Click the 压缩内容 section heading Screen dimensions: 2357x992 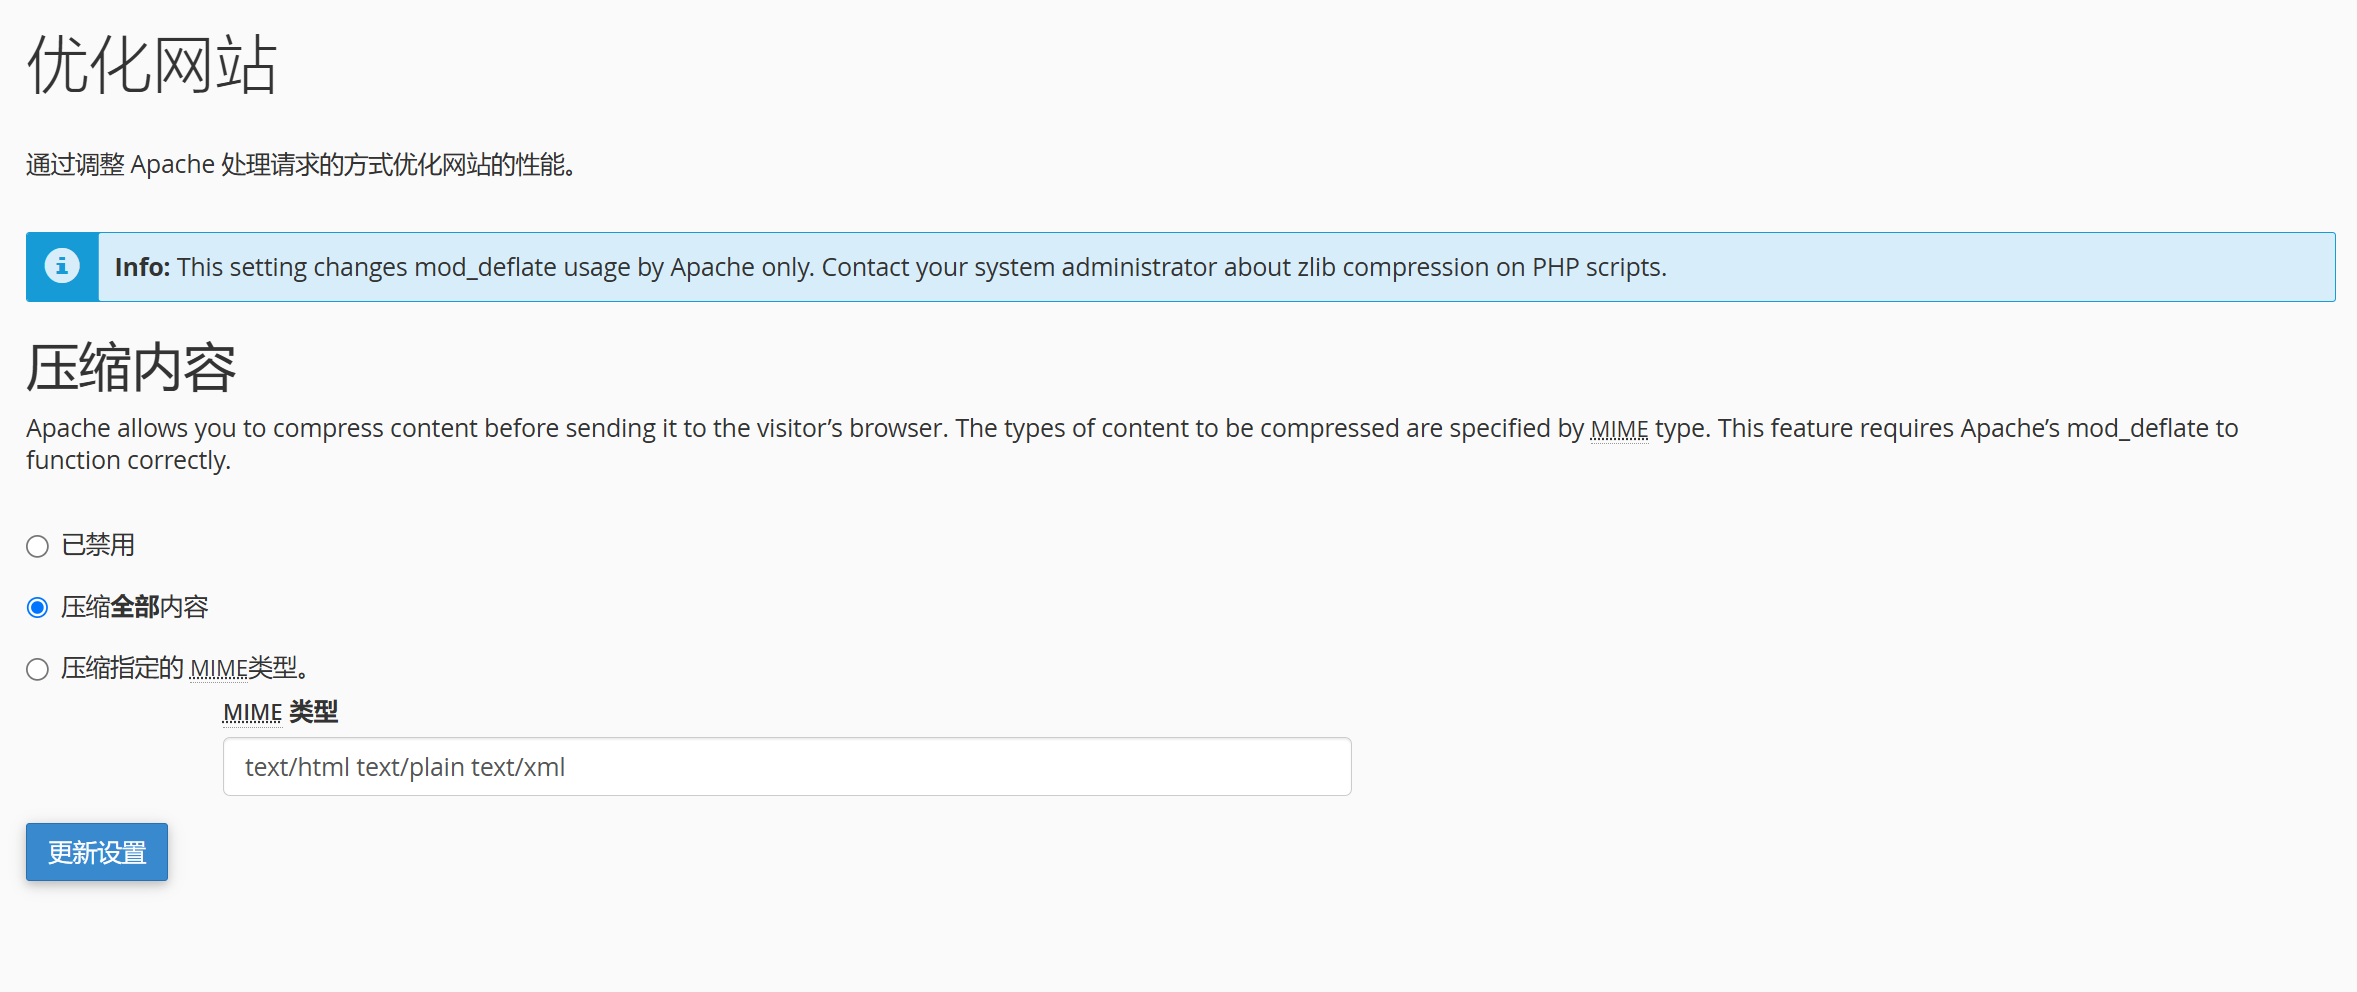pos(130,368)
